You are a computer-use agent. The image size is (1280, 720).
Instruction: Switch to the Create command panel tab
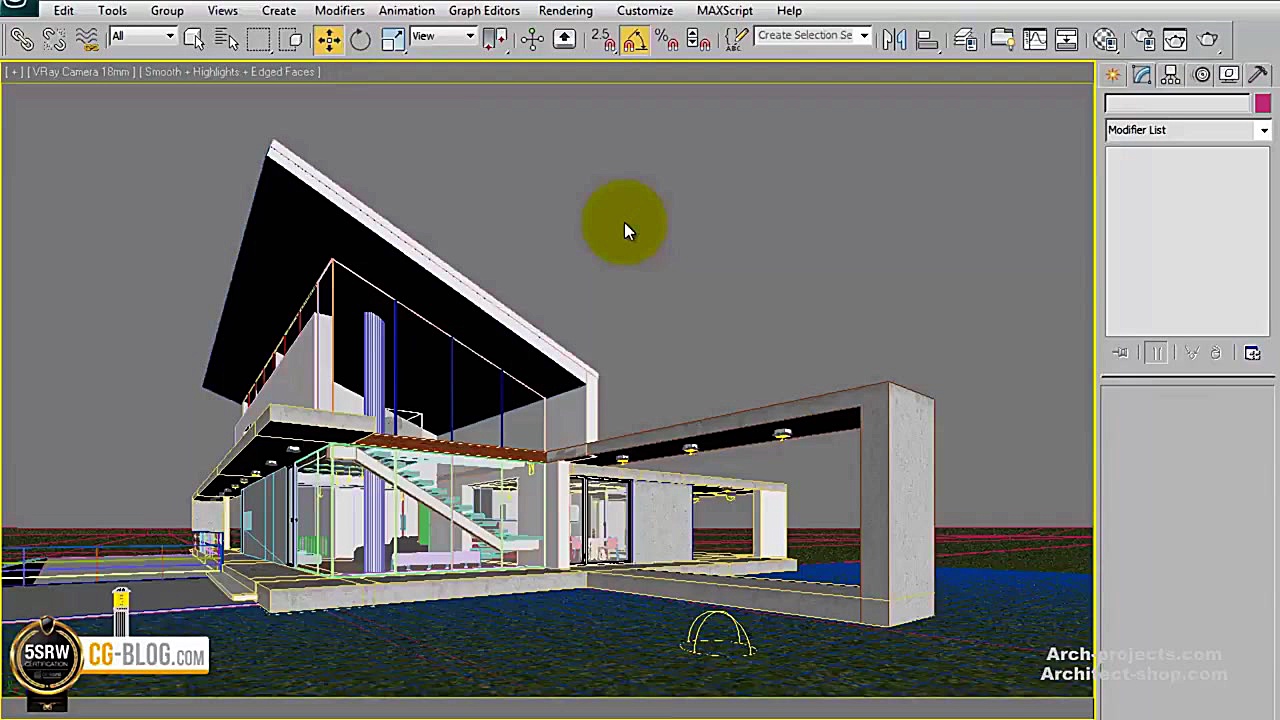click(1113, 76)
